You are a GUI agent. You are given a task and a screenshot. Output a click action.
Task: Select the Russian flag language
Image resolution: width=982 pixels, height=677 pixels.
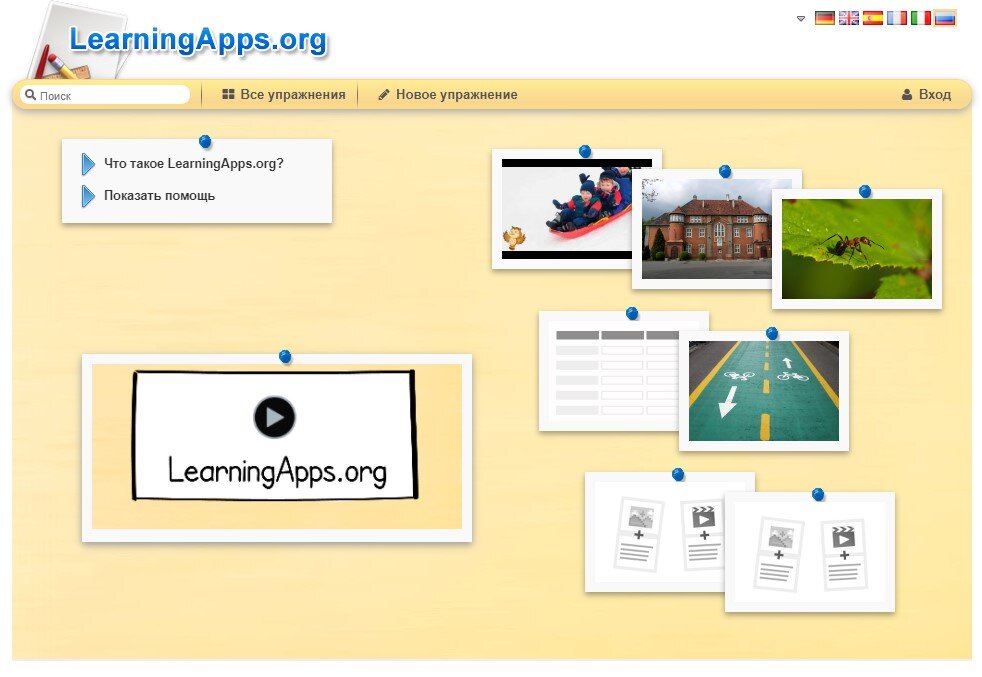[944, 18]
